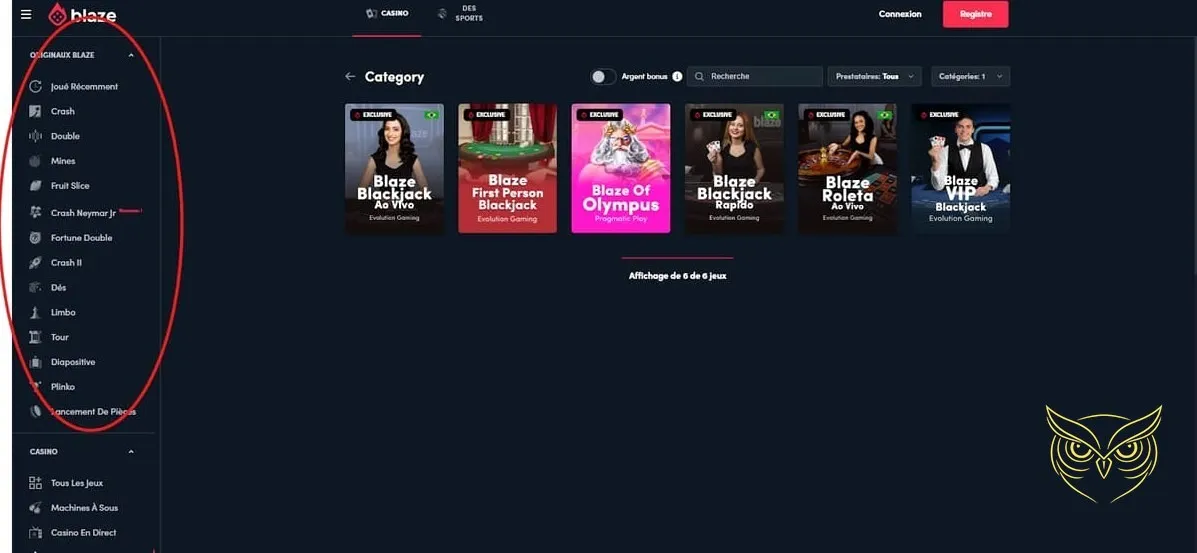Screen dimensions: 1197x553
Task: Open Tour in the sidebar
Action: point(60,337)
